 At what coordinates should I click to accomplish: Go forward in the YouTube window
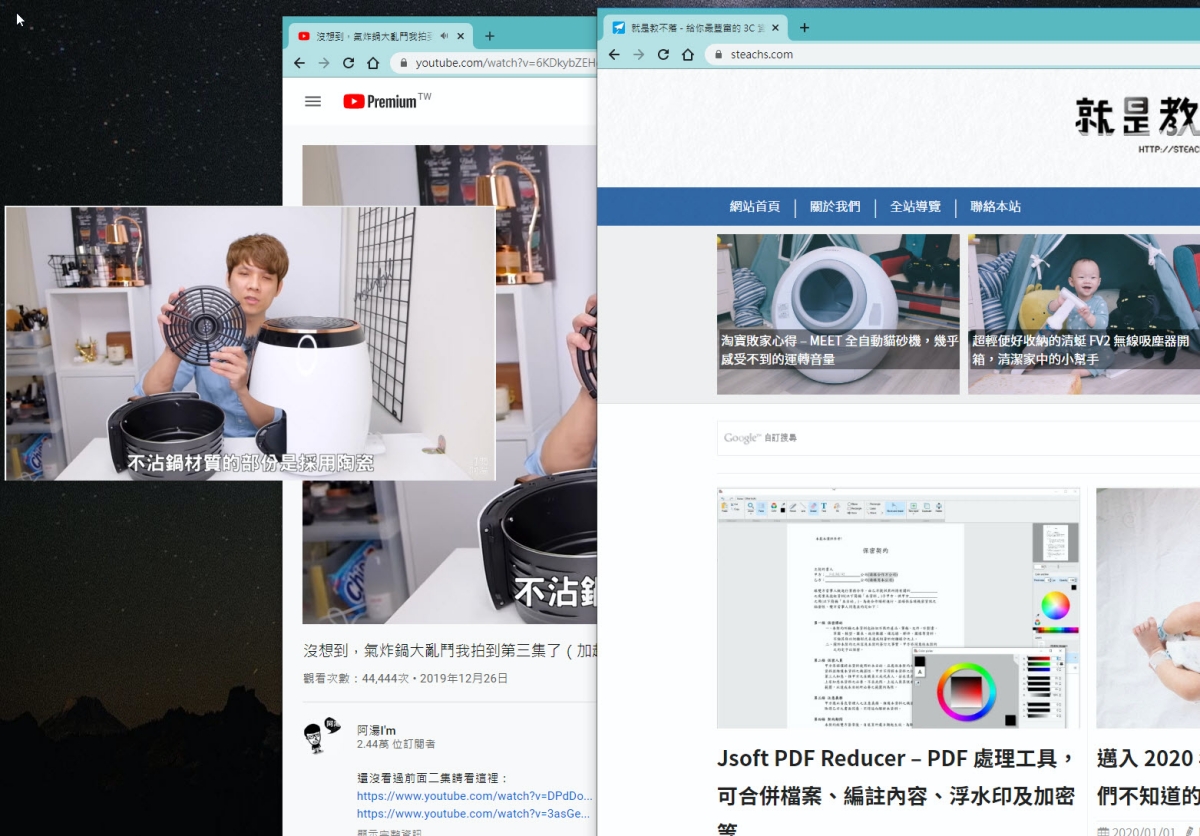pyautogui.click(x=323, y=63)
